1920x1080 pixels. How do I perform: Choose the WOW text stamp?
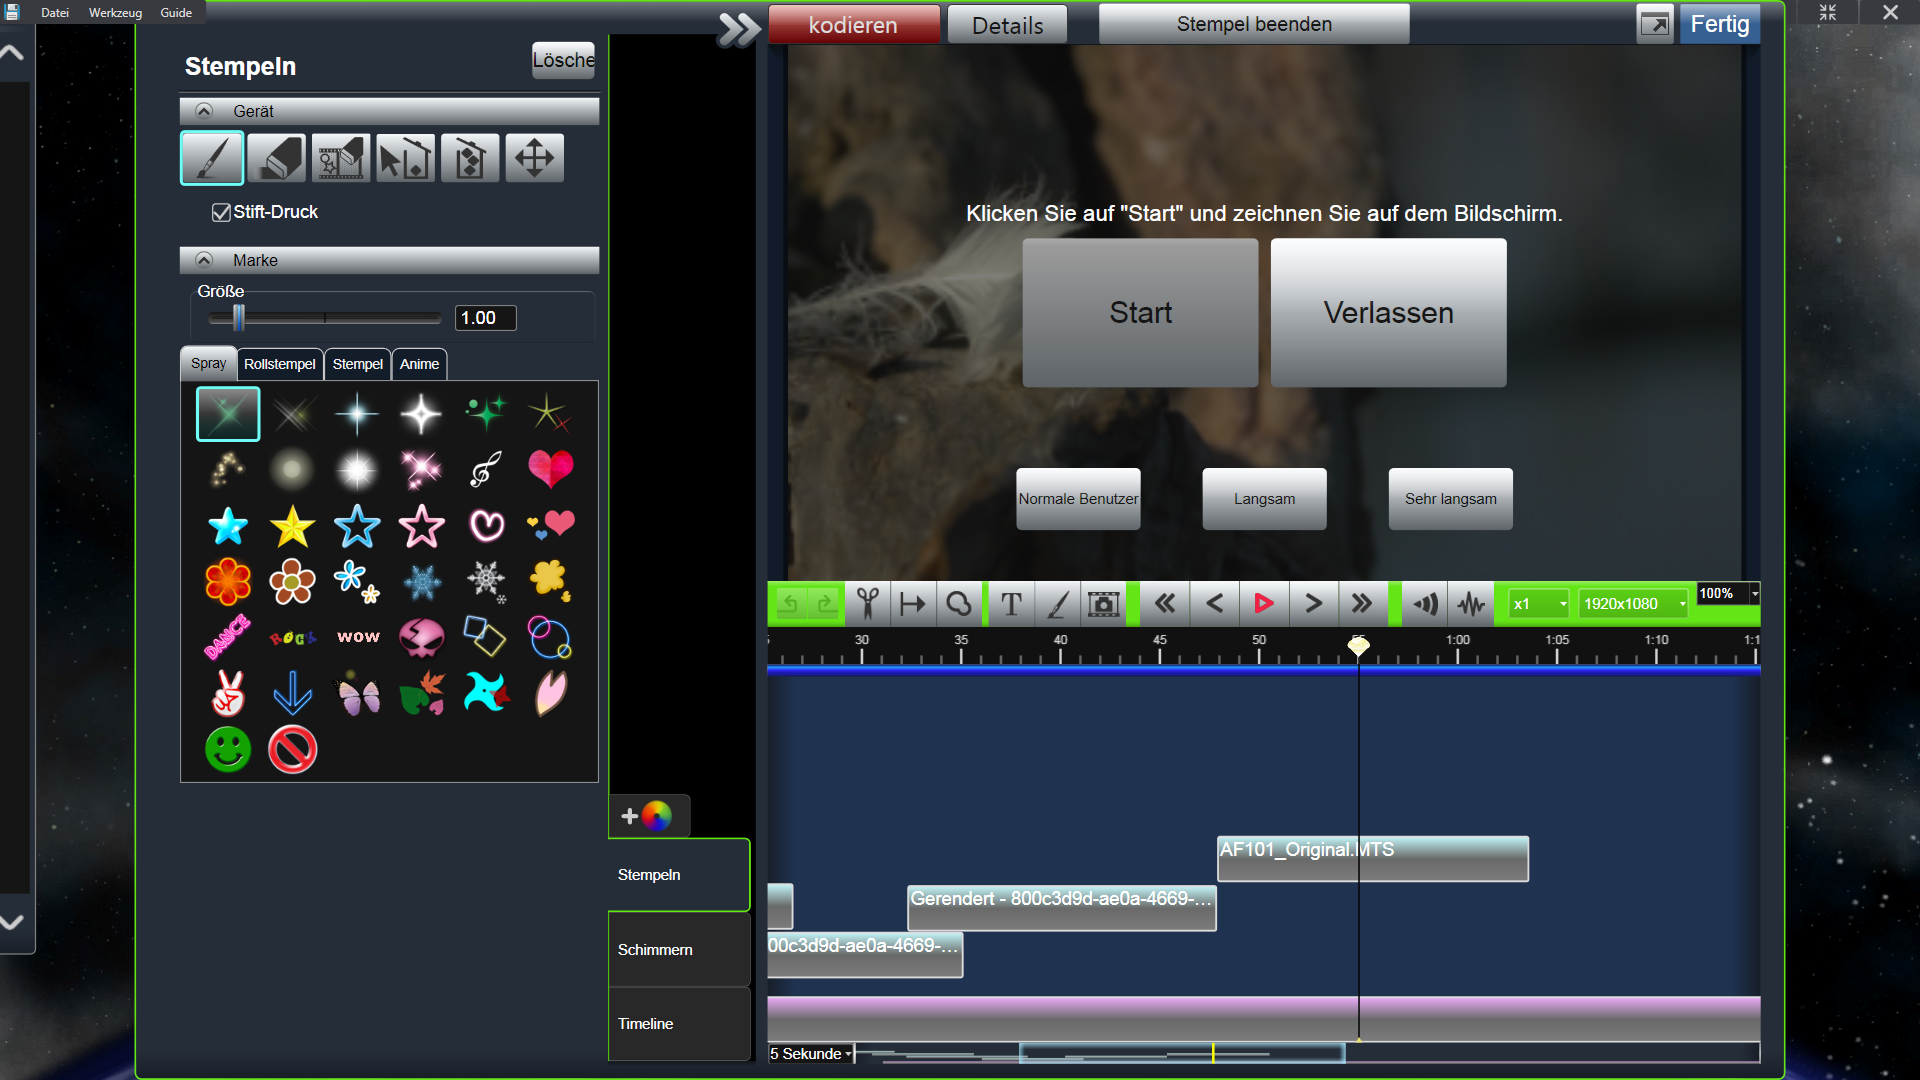[358, 637]
